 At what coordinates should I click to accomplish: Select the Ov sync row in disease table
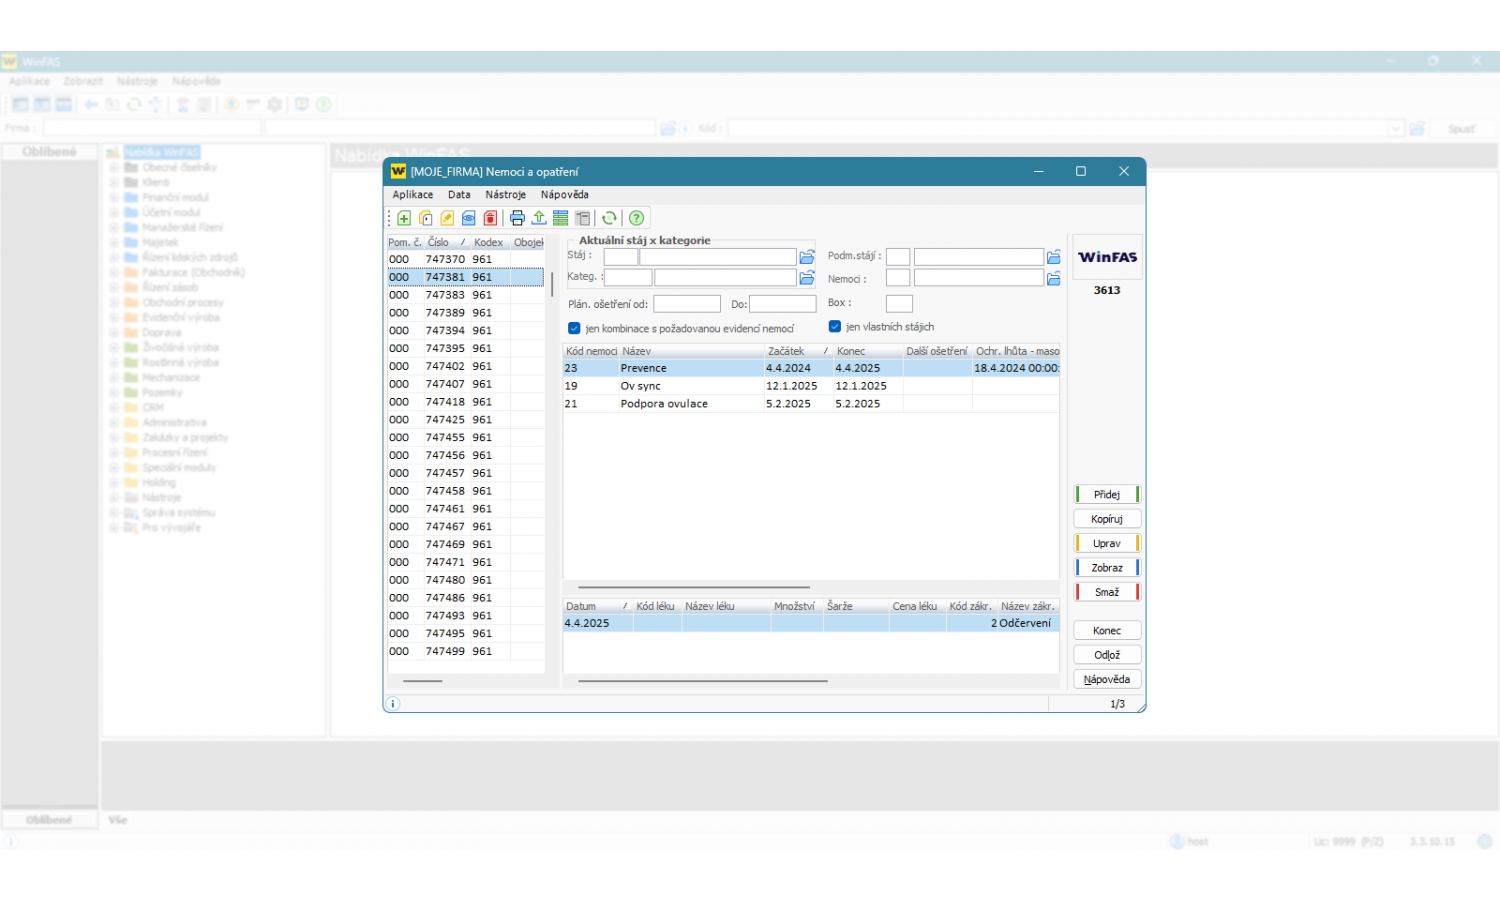[641, 386]
